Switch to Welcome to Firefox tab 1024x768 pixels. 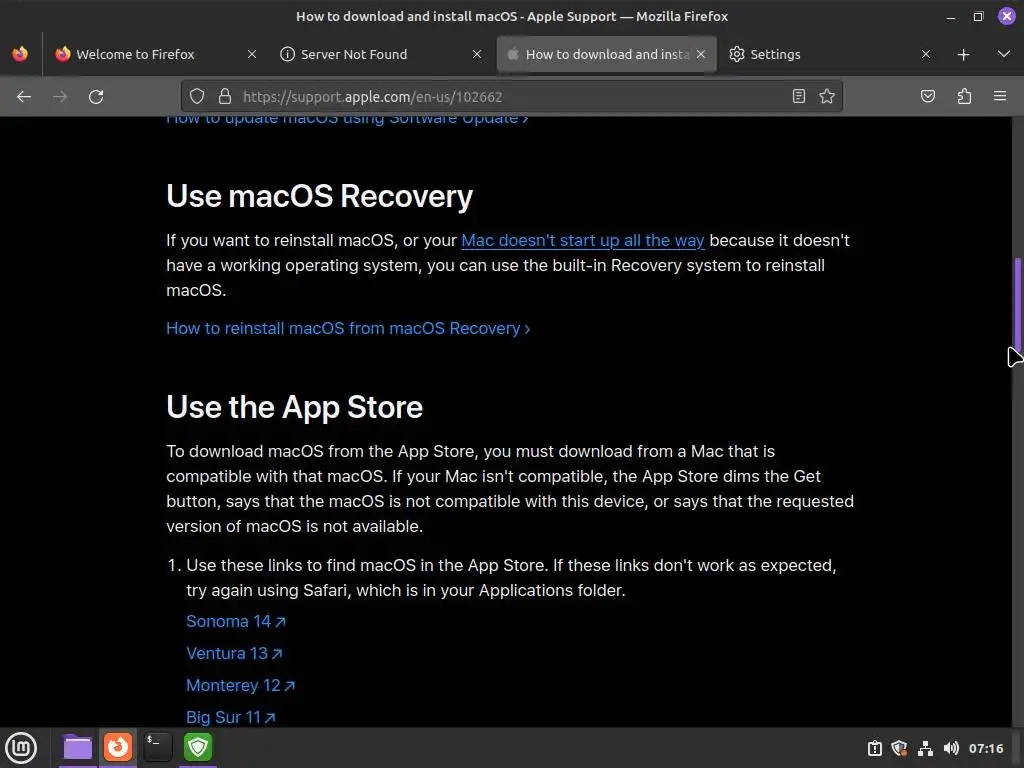pos(135,54)
